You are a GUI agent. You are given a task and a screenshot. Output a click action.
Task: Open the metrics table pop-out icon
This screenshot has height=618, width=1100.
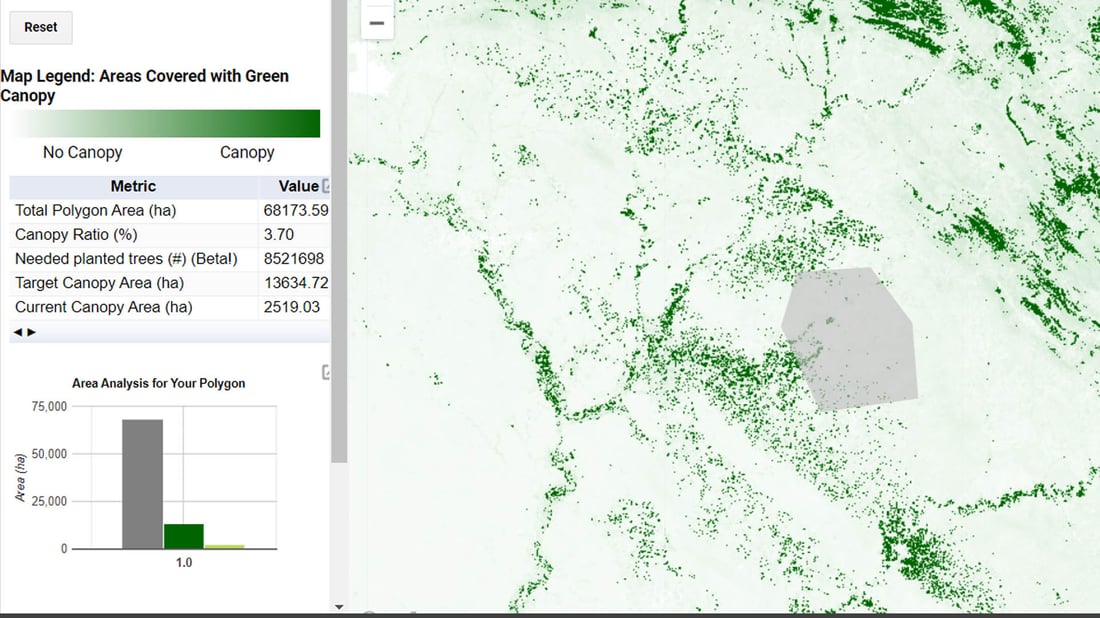point(326,186)
